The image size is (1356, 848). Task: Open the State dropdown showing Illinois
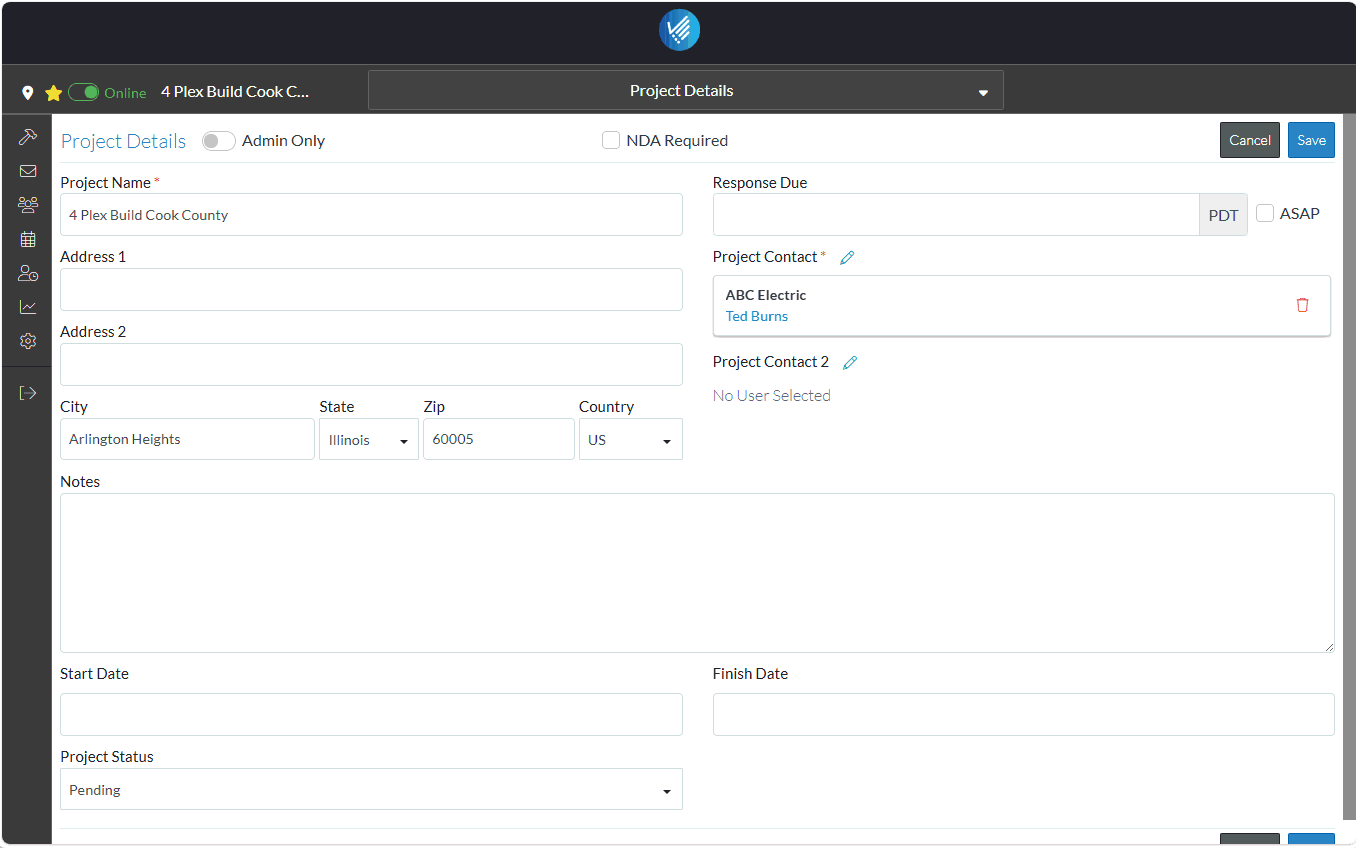click(x=369, y=440)
